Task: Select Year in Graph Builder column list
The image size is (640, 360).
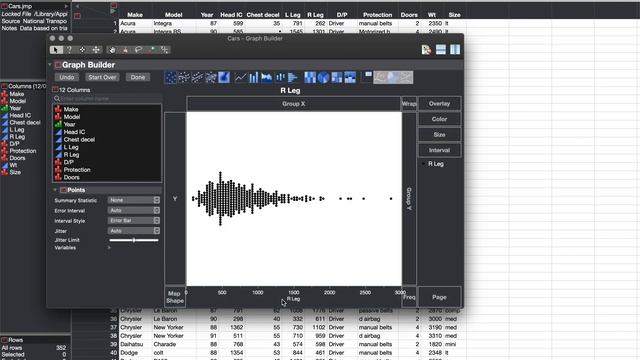Action: point(69,124)
